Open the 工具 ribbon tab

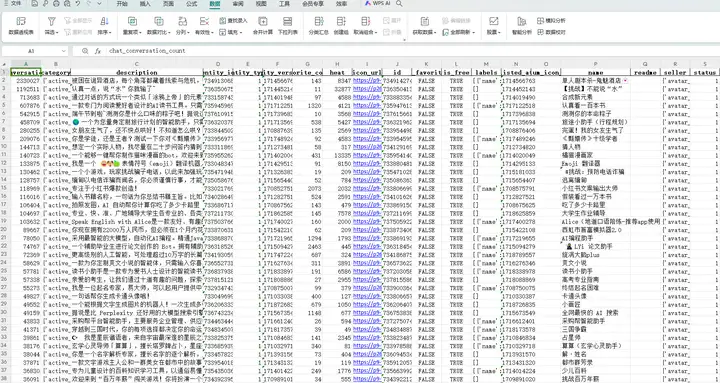tap(284, 4)
